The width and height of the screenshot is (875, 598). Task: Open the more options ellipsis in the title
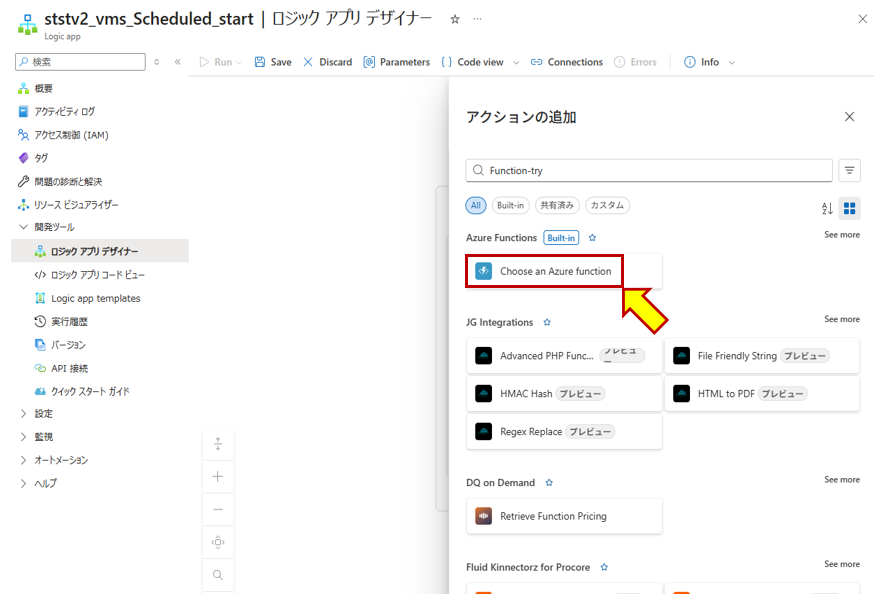pyautogui.click(x=477, y=19)
